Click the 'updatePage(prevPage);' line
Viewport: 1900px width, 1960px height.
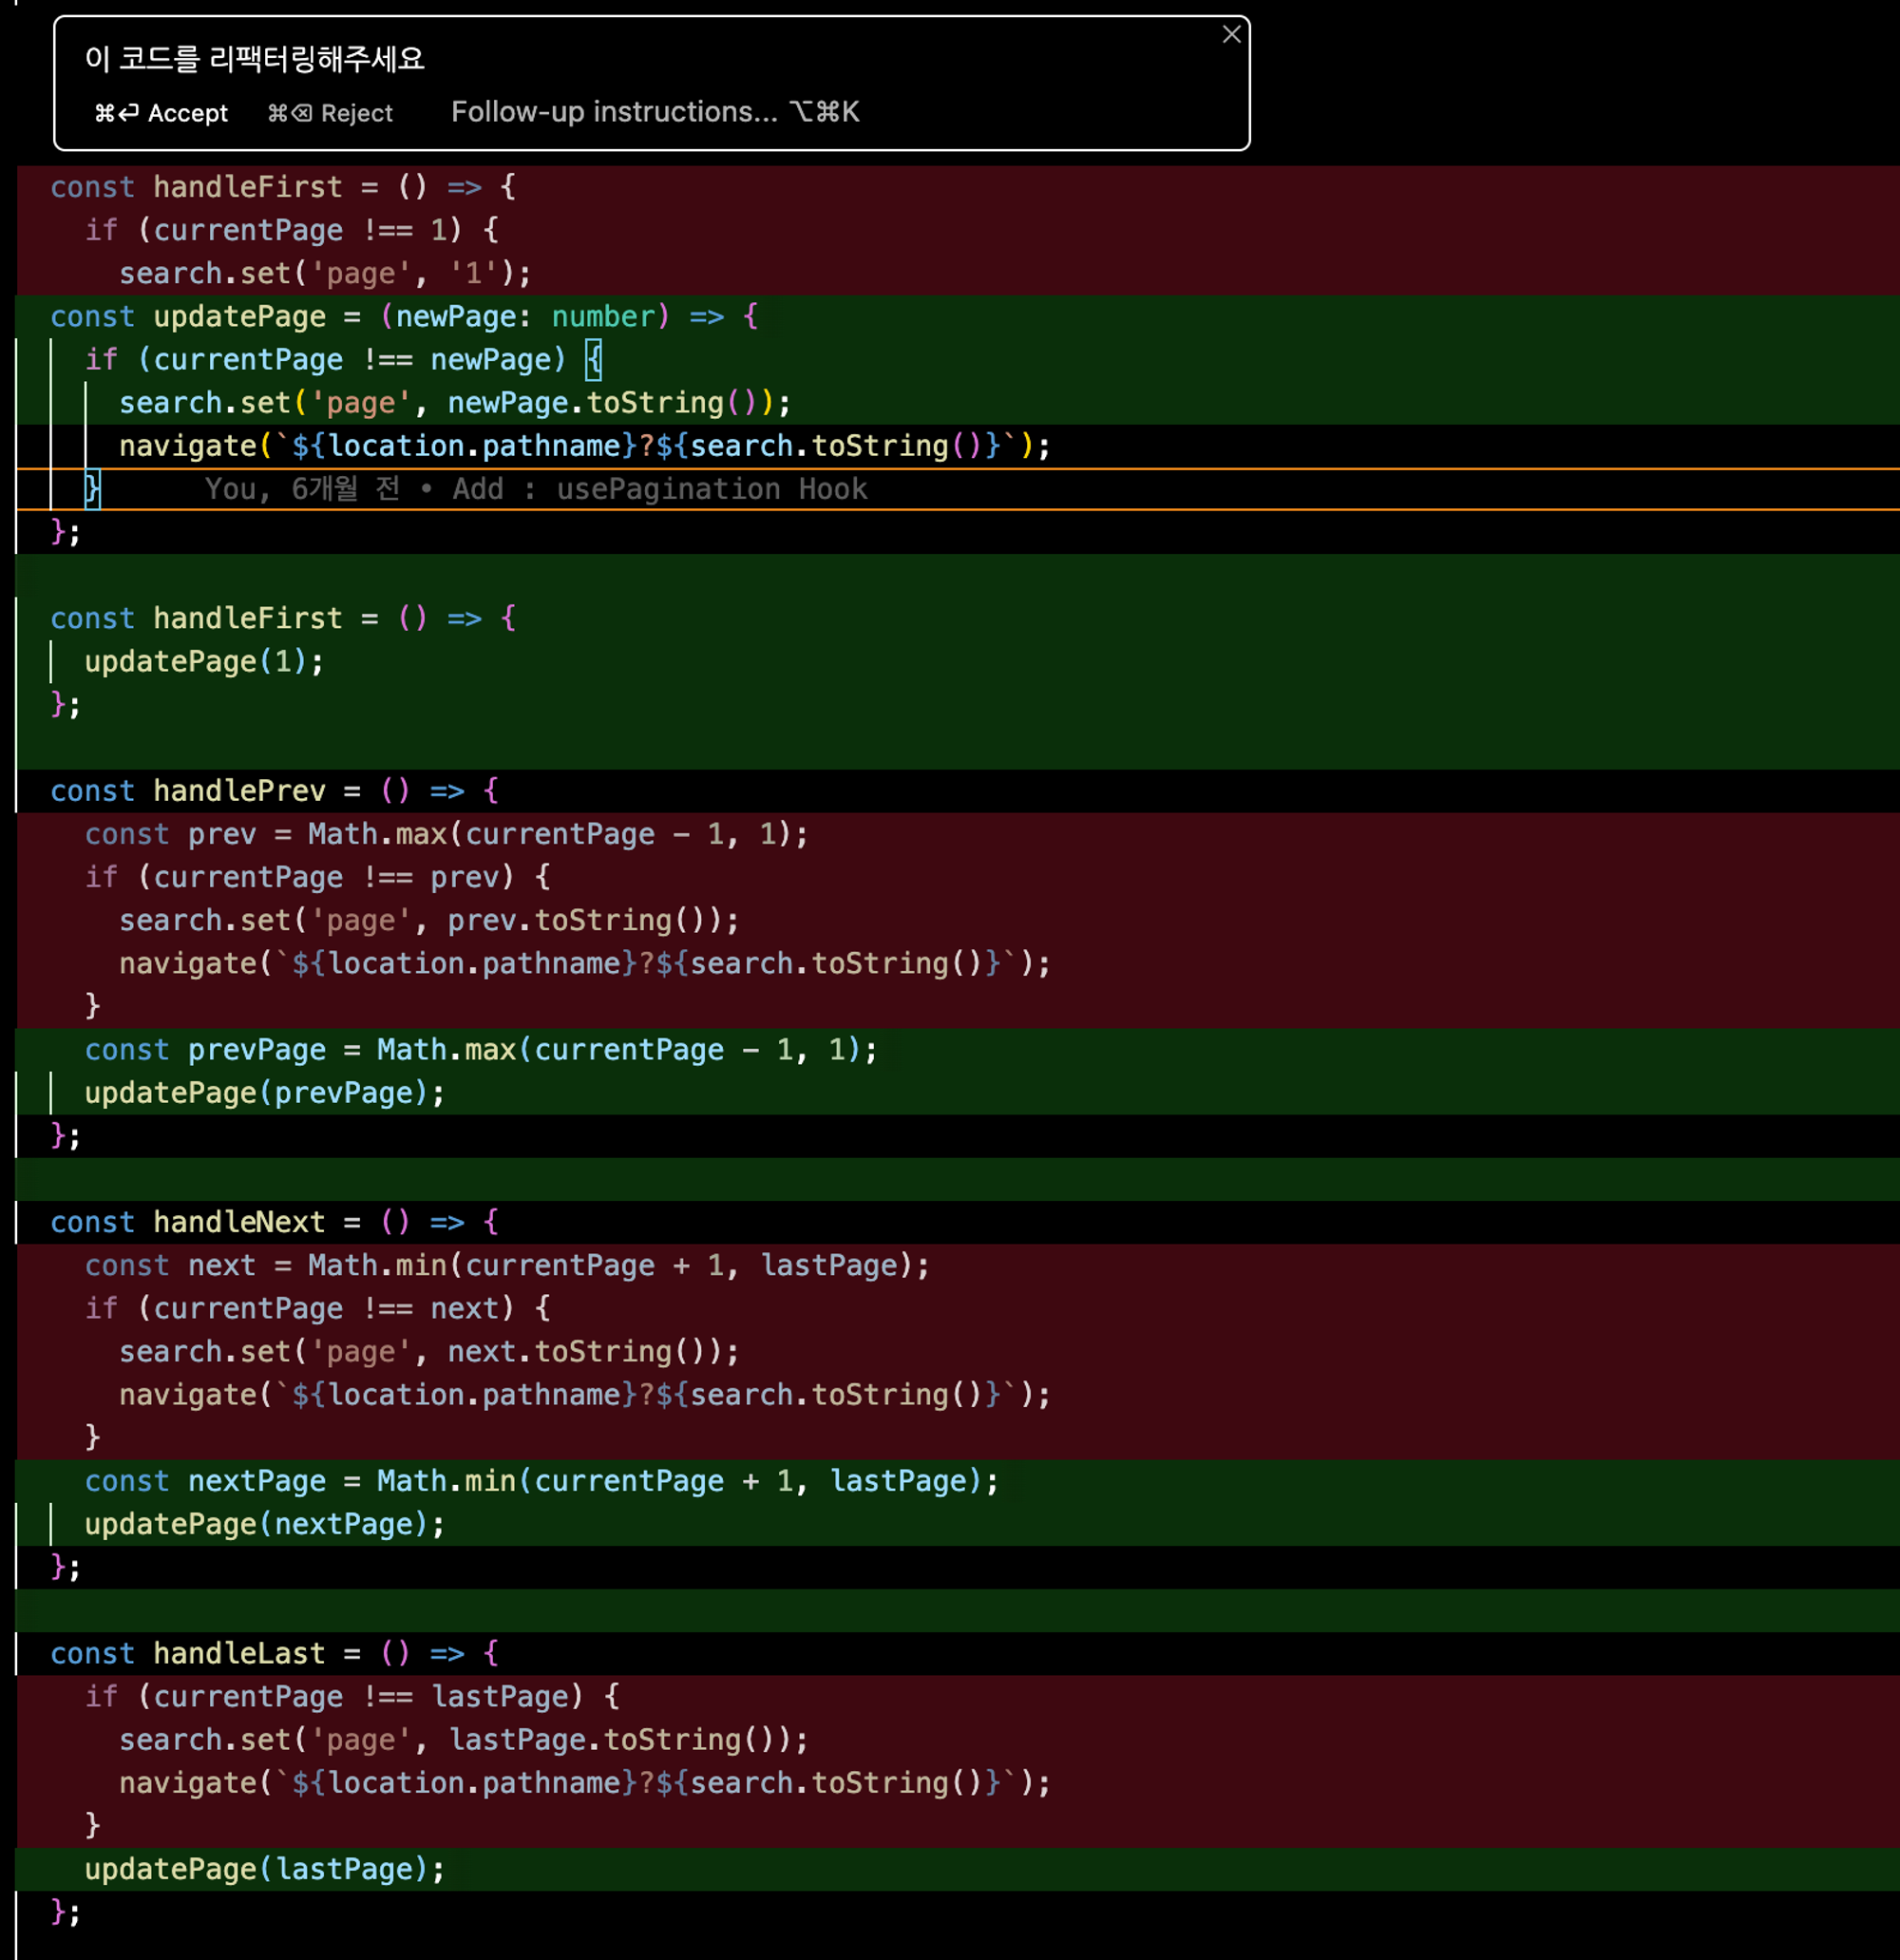pos(265,1093)
